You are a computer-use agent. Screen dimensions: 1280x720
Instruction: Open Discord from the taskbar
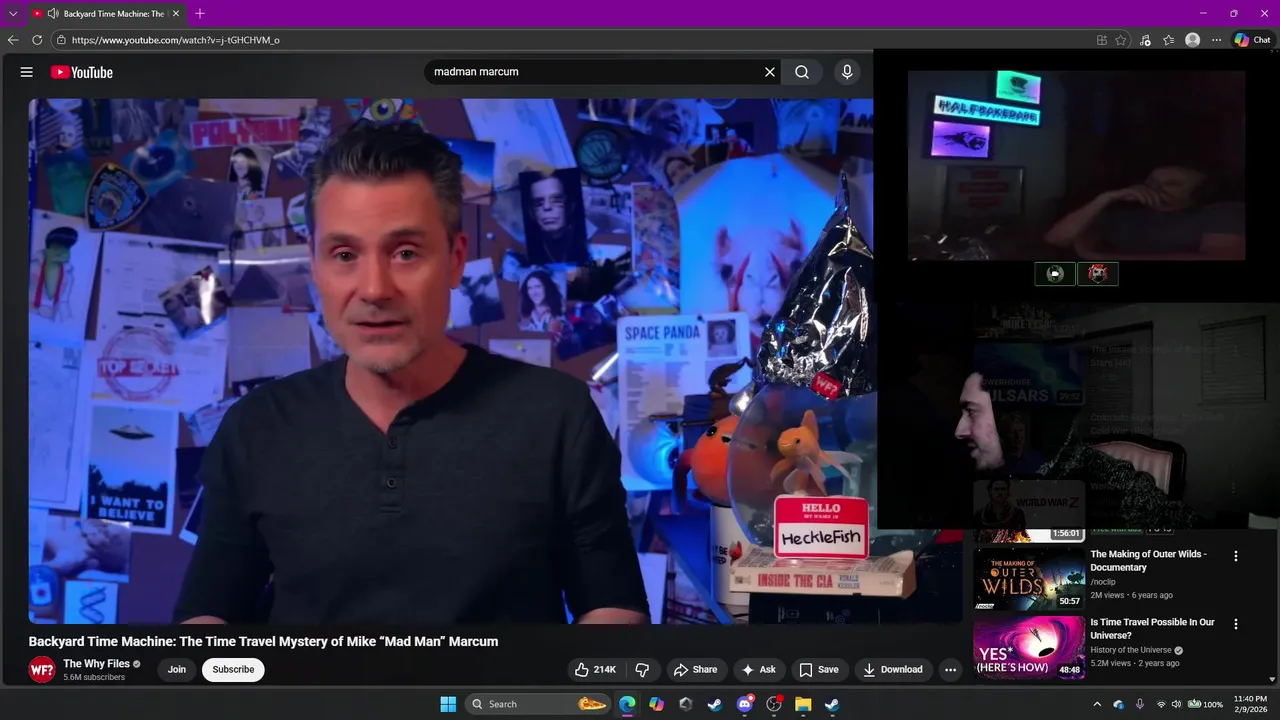(744, 704)
